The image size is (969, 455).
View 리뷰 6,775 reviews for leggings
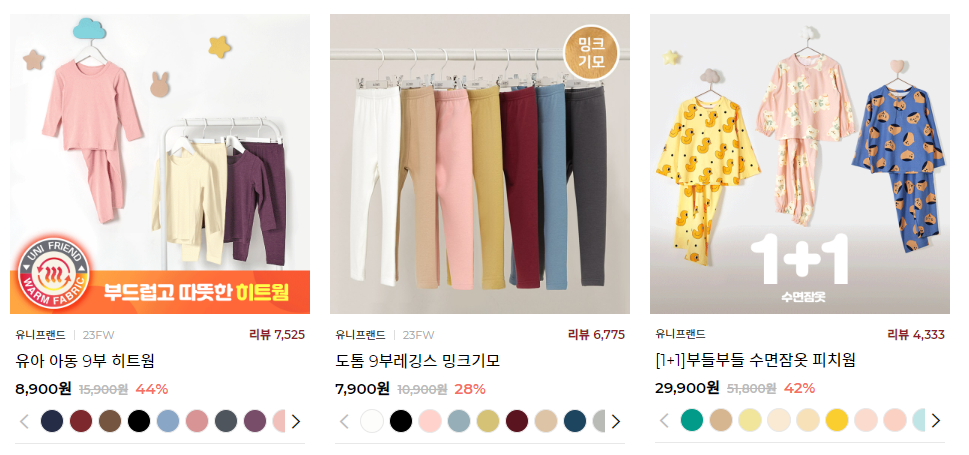pyautogui.click(x=596, y=335)
